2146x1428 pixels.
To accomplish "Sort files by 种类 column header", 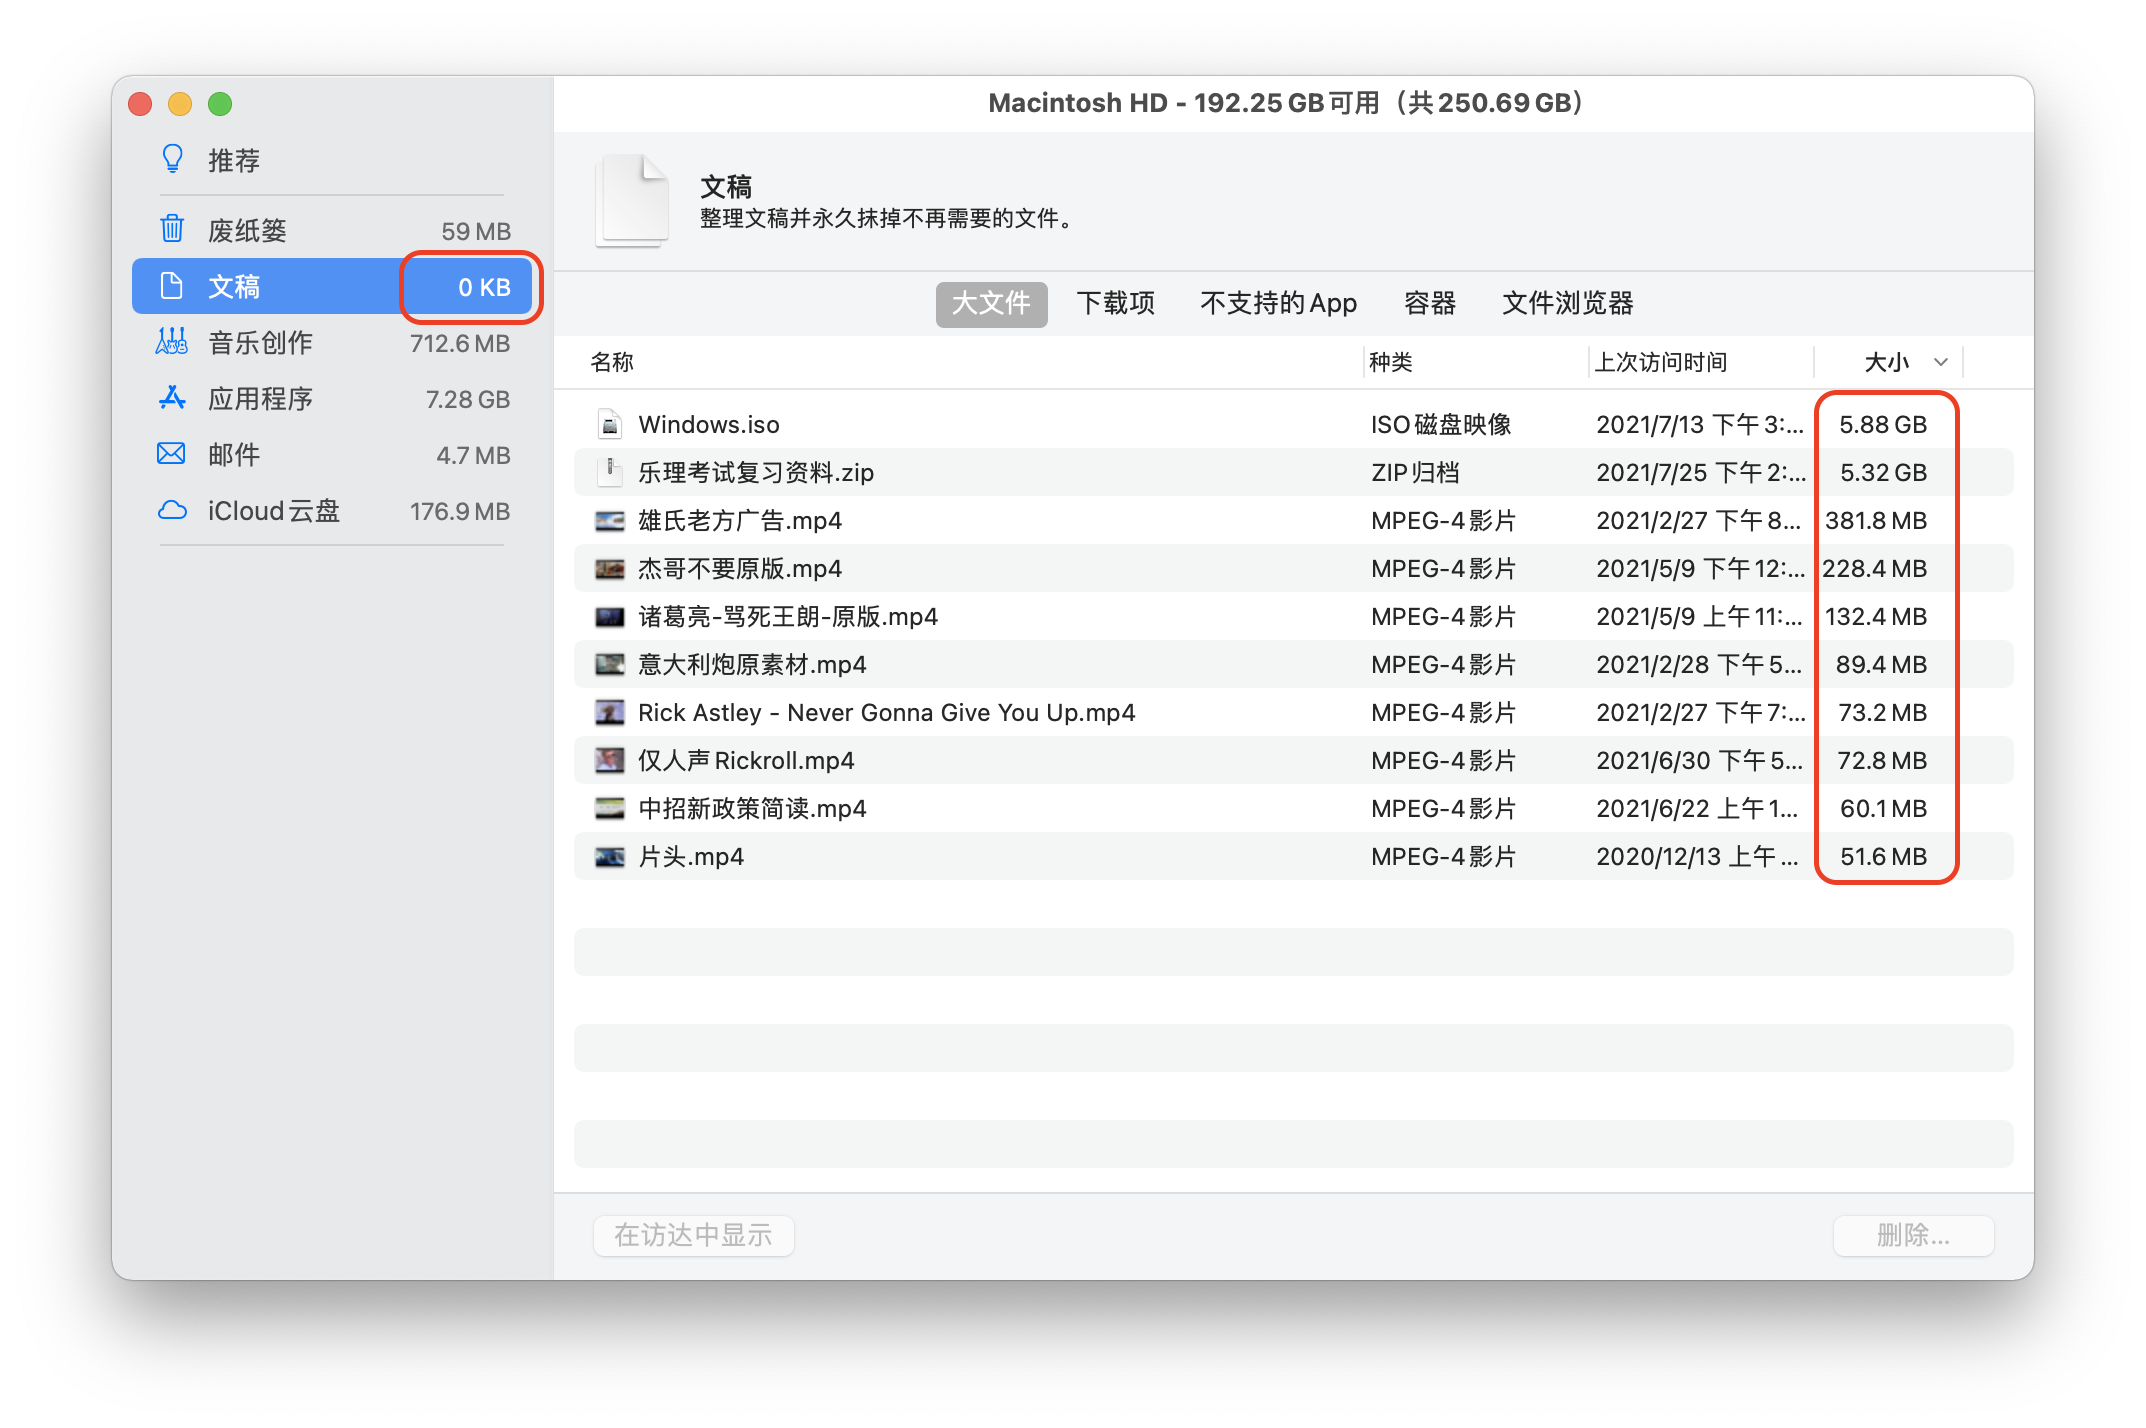I will pos(1390,362).
